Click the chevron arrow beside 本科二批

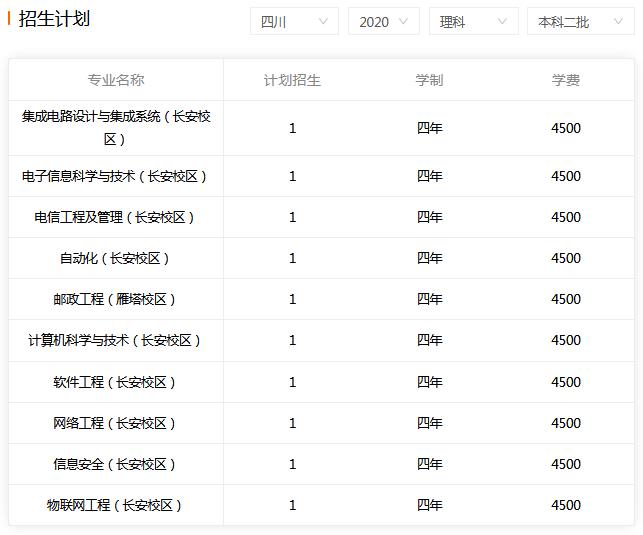[x=618, y=21]
